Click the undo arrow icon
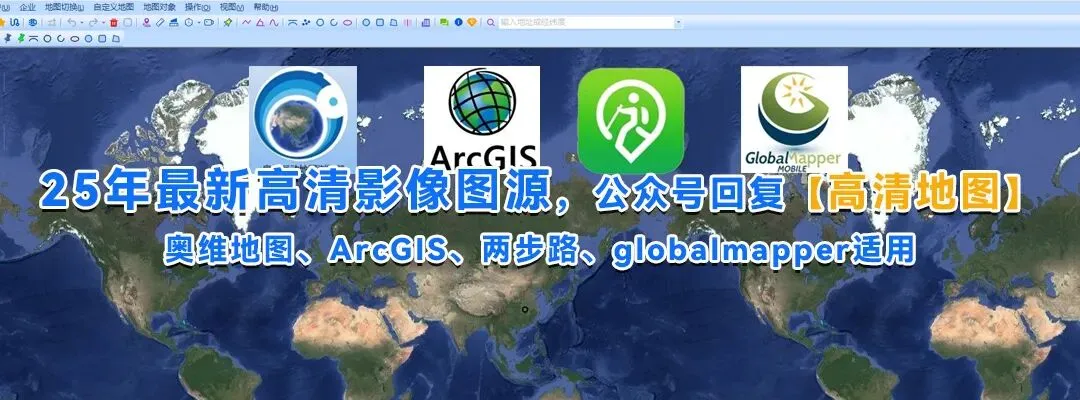 point(72,22)
